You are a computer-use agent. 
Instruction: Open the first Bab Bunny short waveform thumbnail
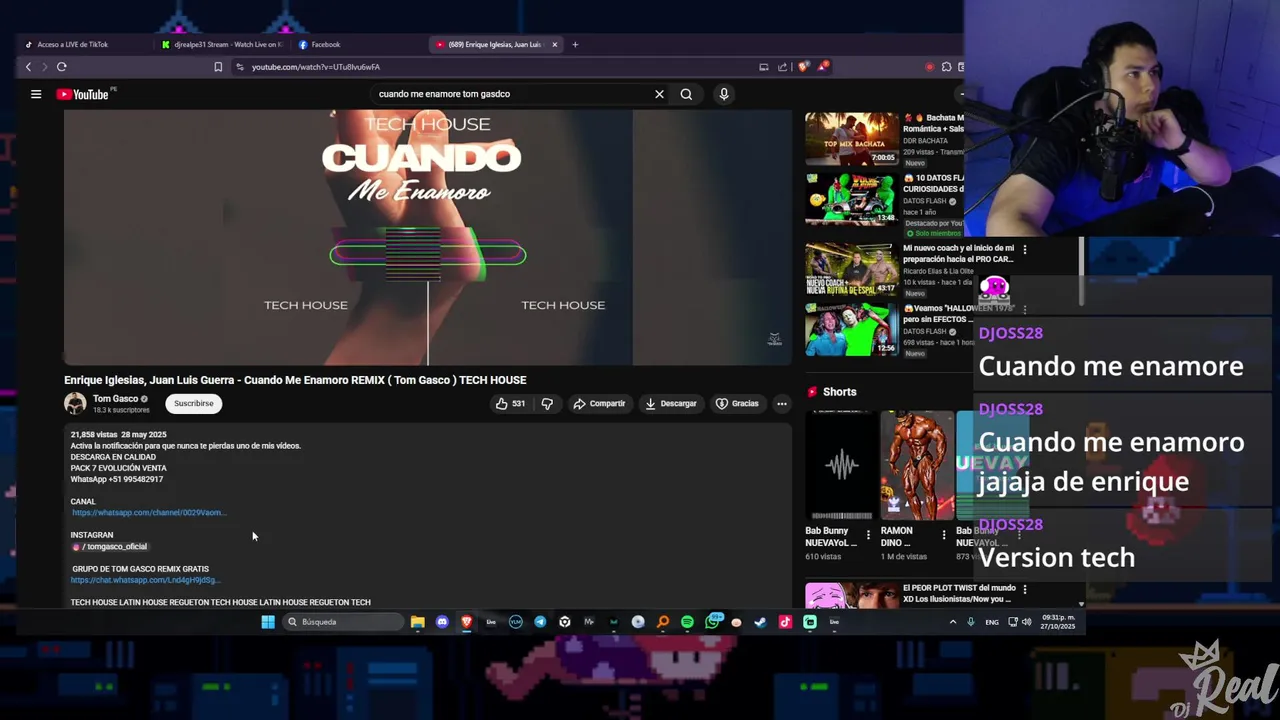(840, 465)
